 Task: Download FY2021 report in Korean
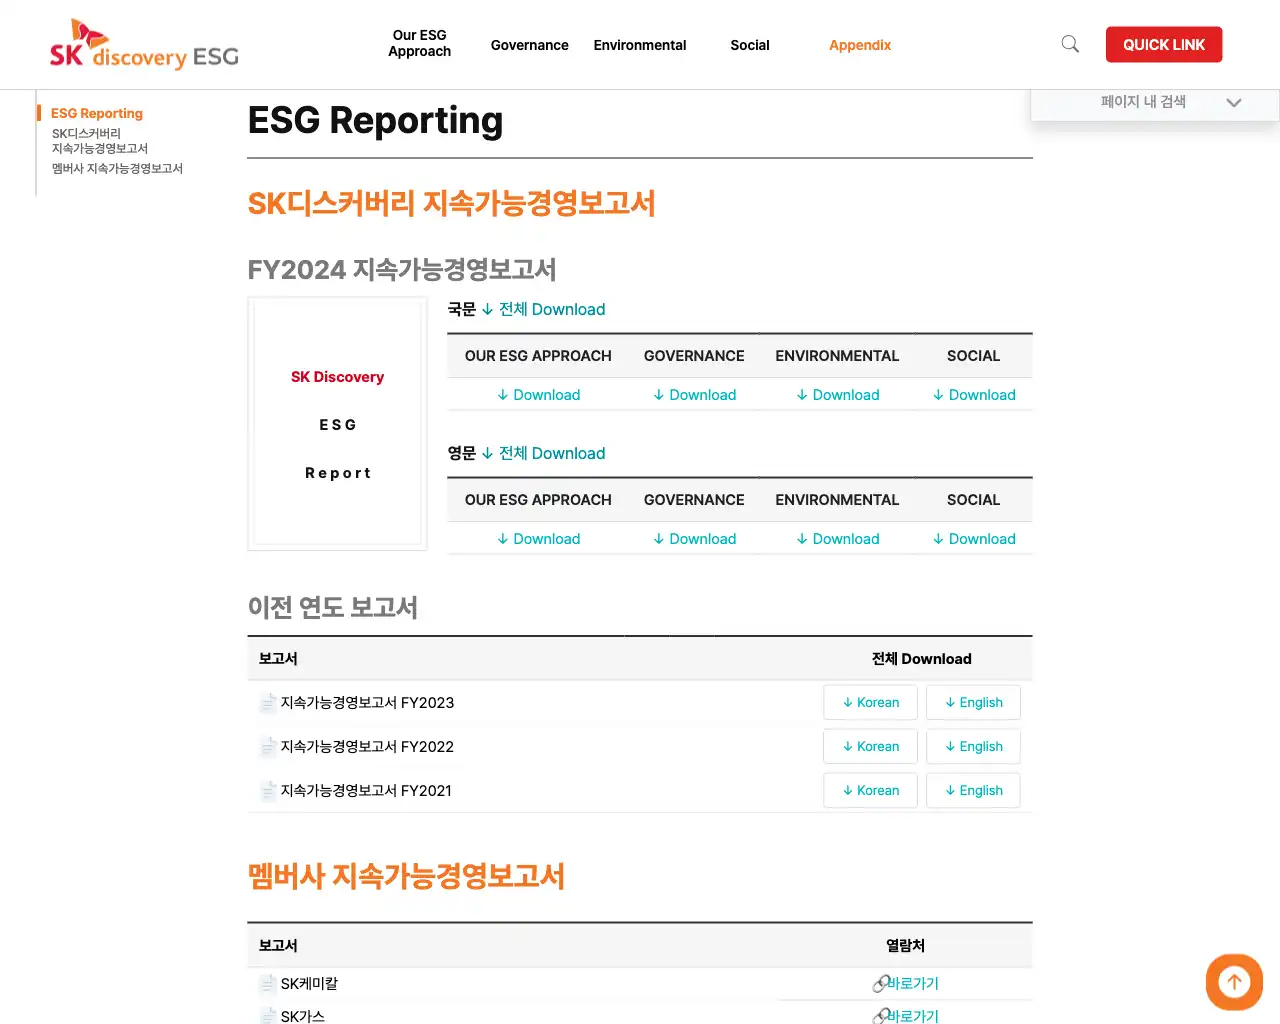point(870,791)
